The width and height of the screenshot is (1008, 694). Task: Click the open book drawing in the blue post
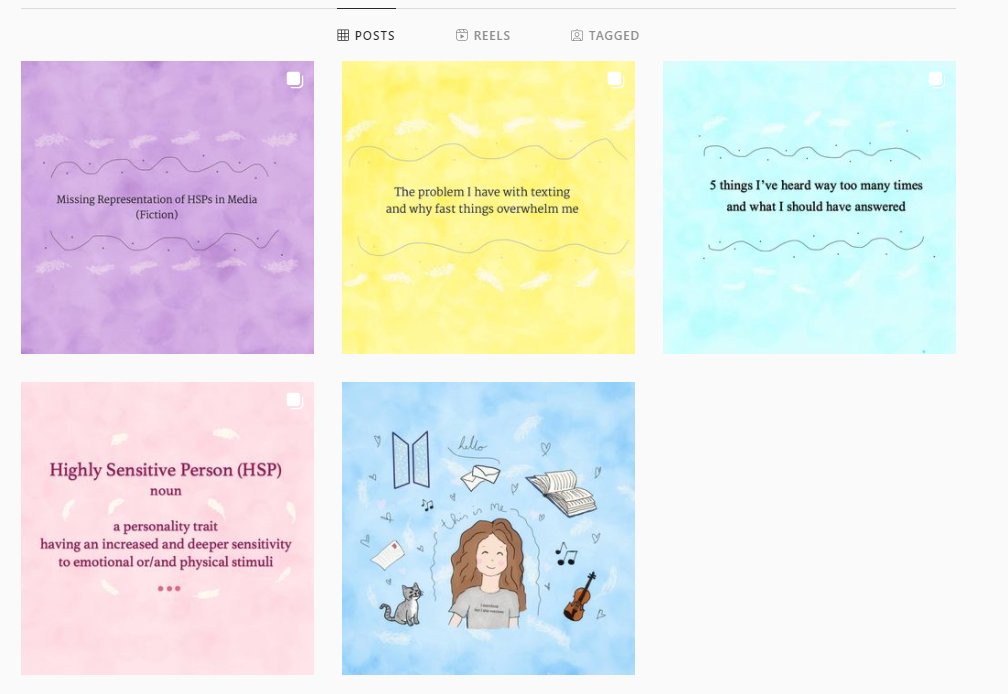point(562,492)
